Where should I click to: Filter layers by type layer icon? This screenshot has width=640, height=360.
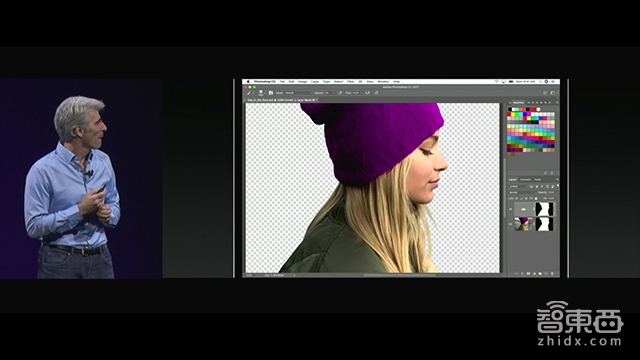point(542,187)
